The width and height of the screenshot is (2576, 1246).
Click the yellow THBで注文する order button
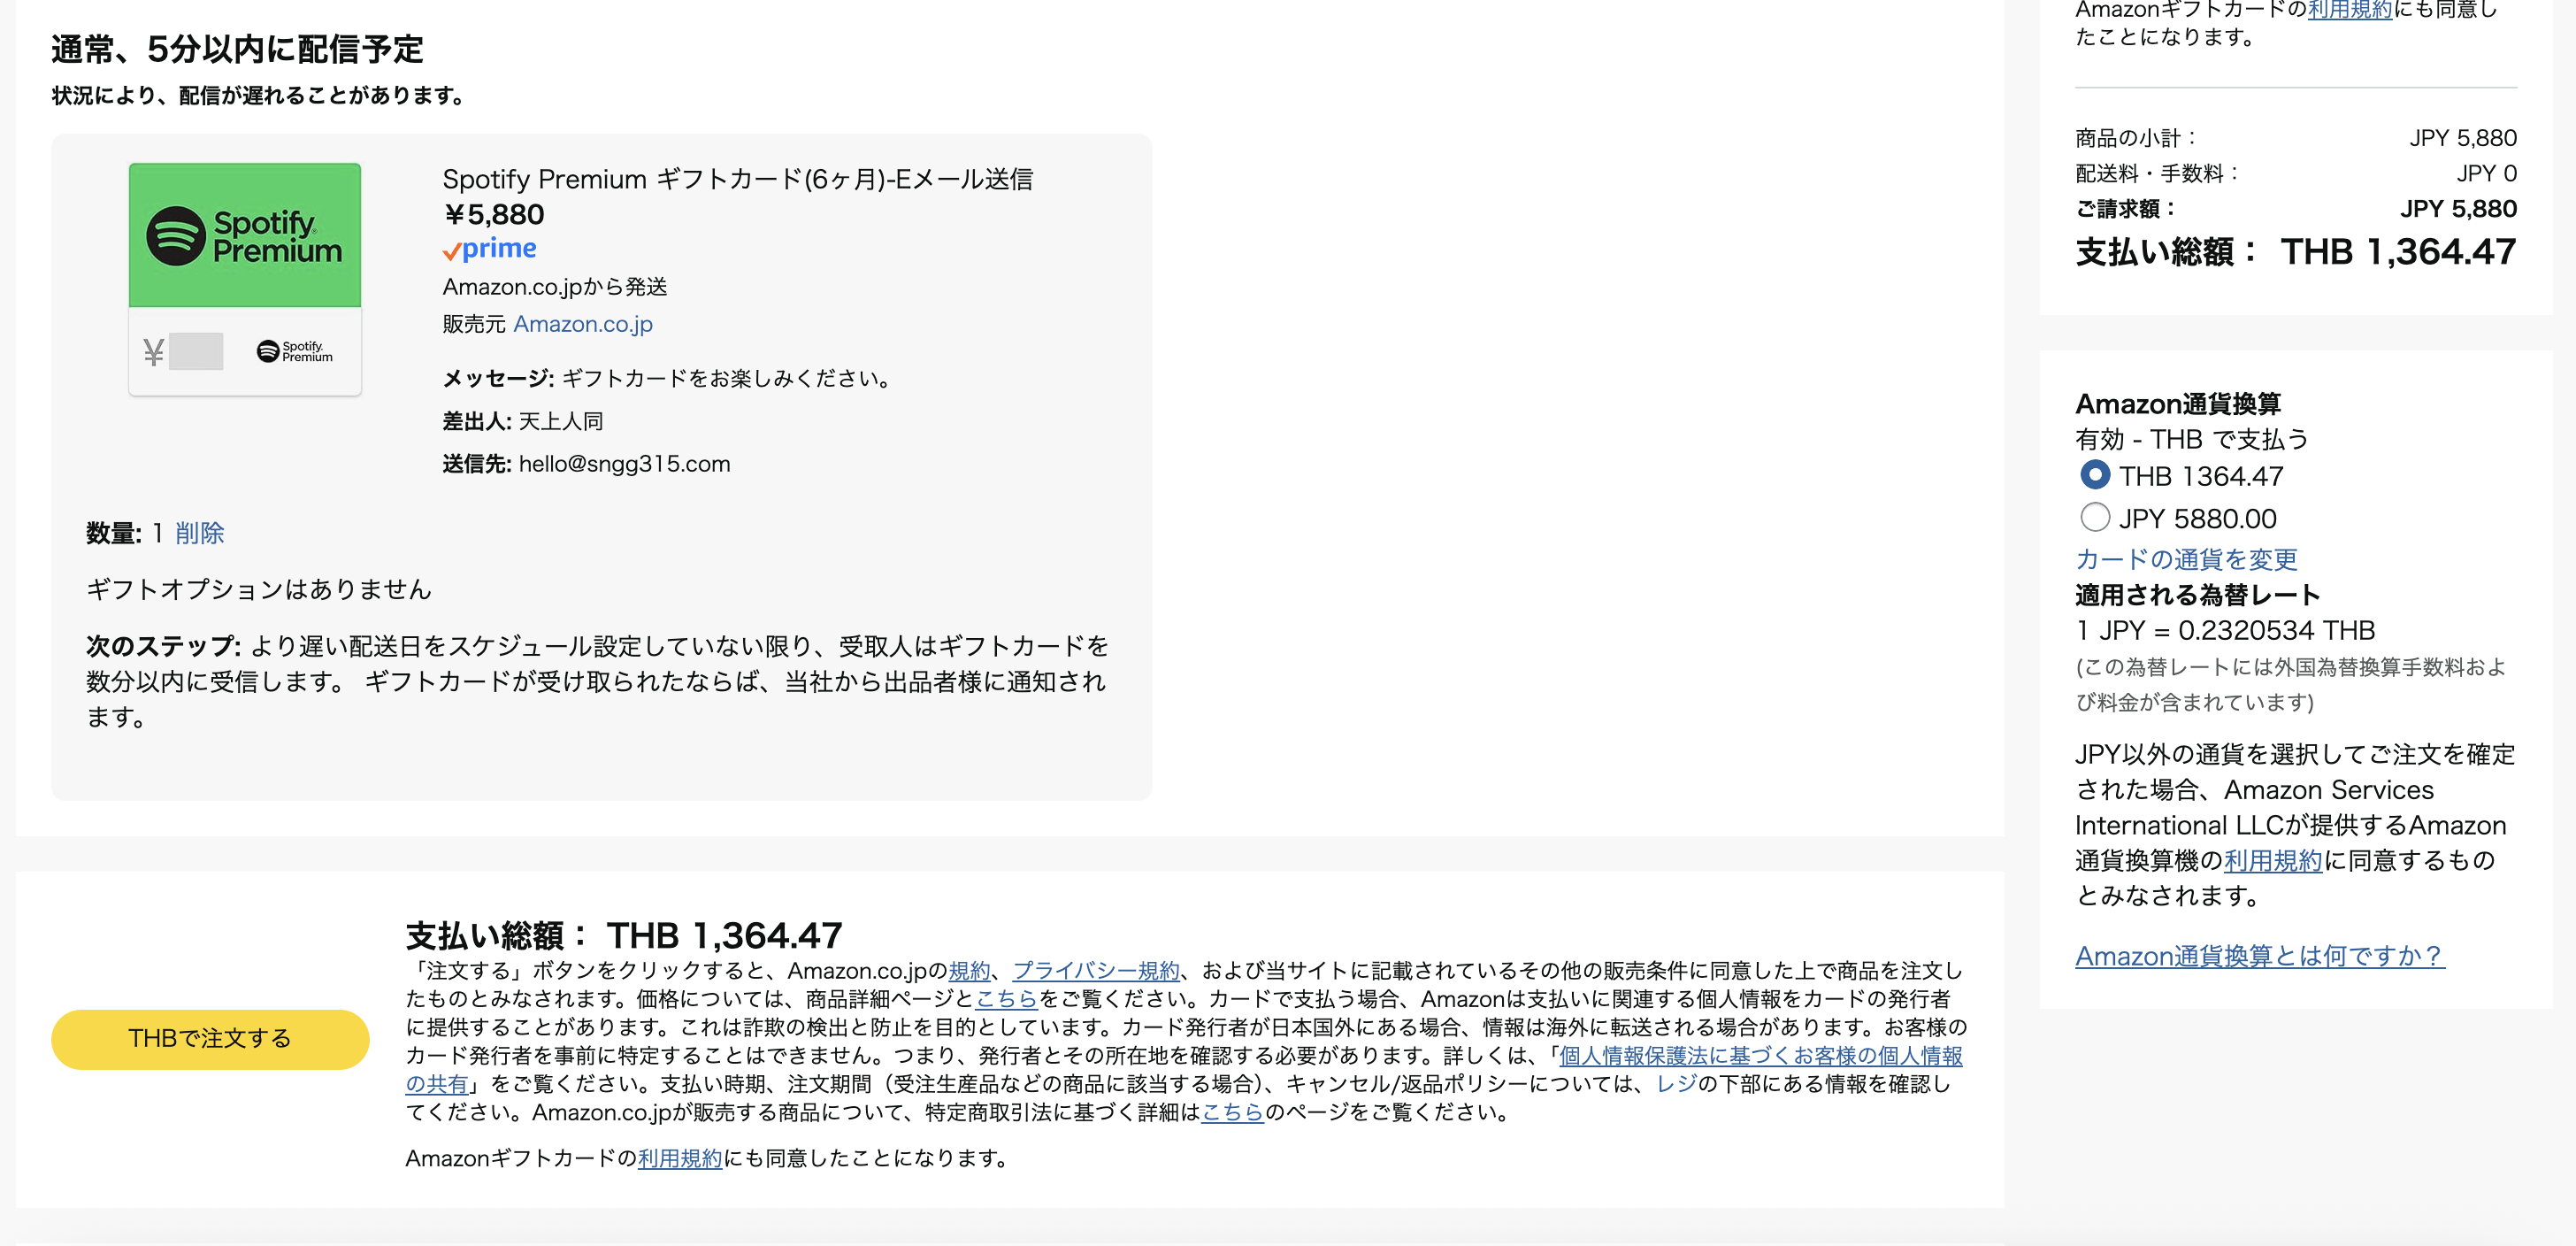(x=210, y=1038)
